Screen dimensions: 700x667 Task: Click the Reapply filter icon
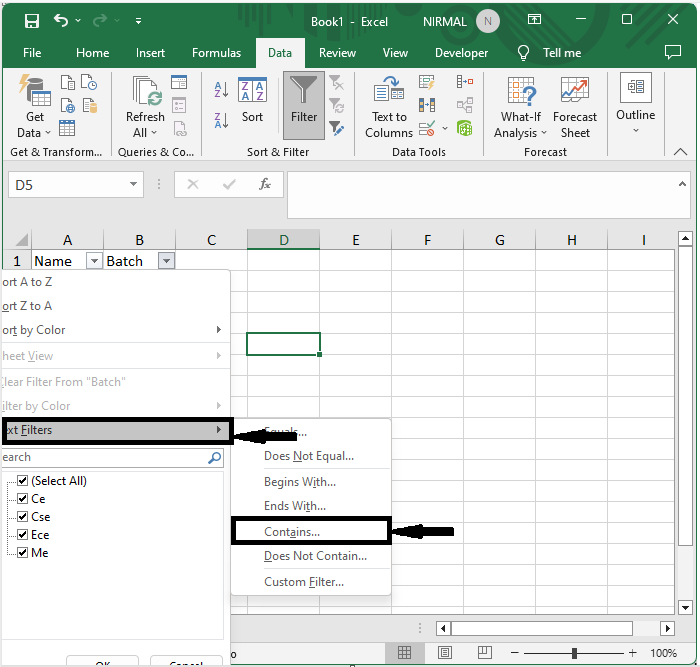(337, 106)
